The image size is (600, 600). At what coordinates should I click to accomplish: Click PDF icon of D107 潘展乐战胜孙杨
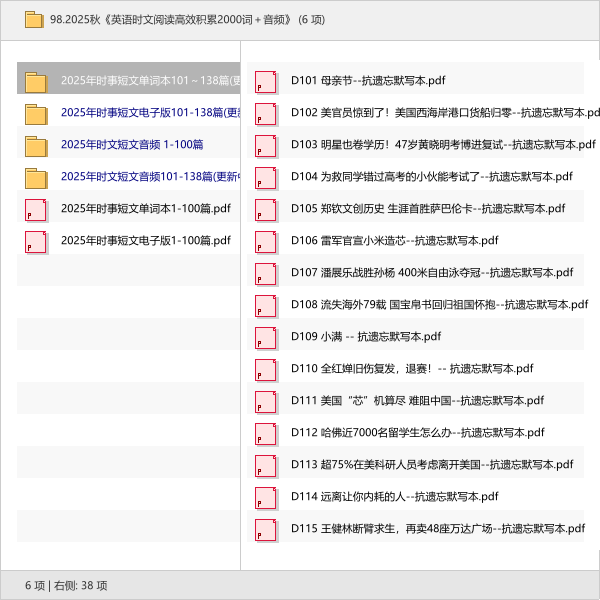[265, 273]
